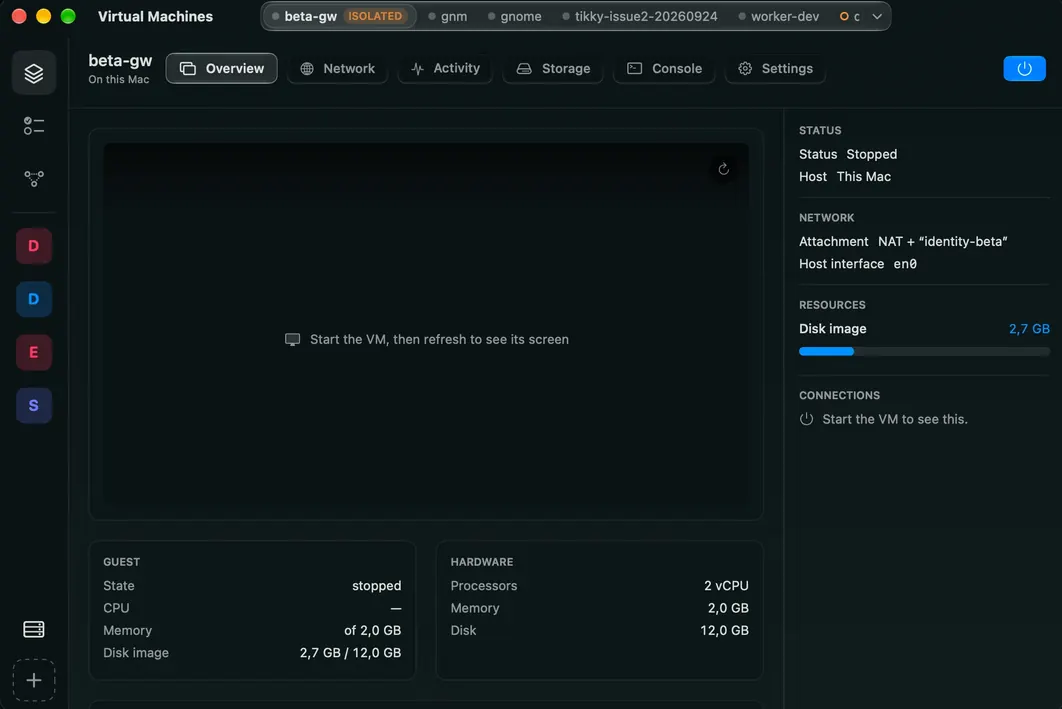
Task: Click the hardware Memory 2,0 GB value
Action: pos(728,608)
